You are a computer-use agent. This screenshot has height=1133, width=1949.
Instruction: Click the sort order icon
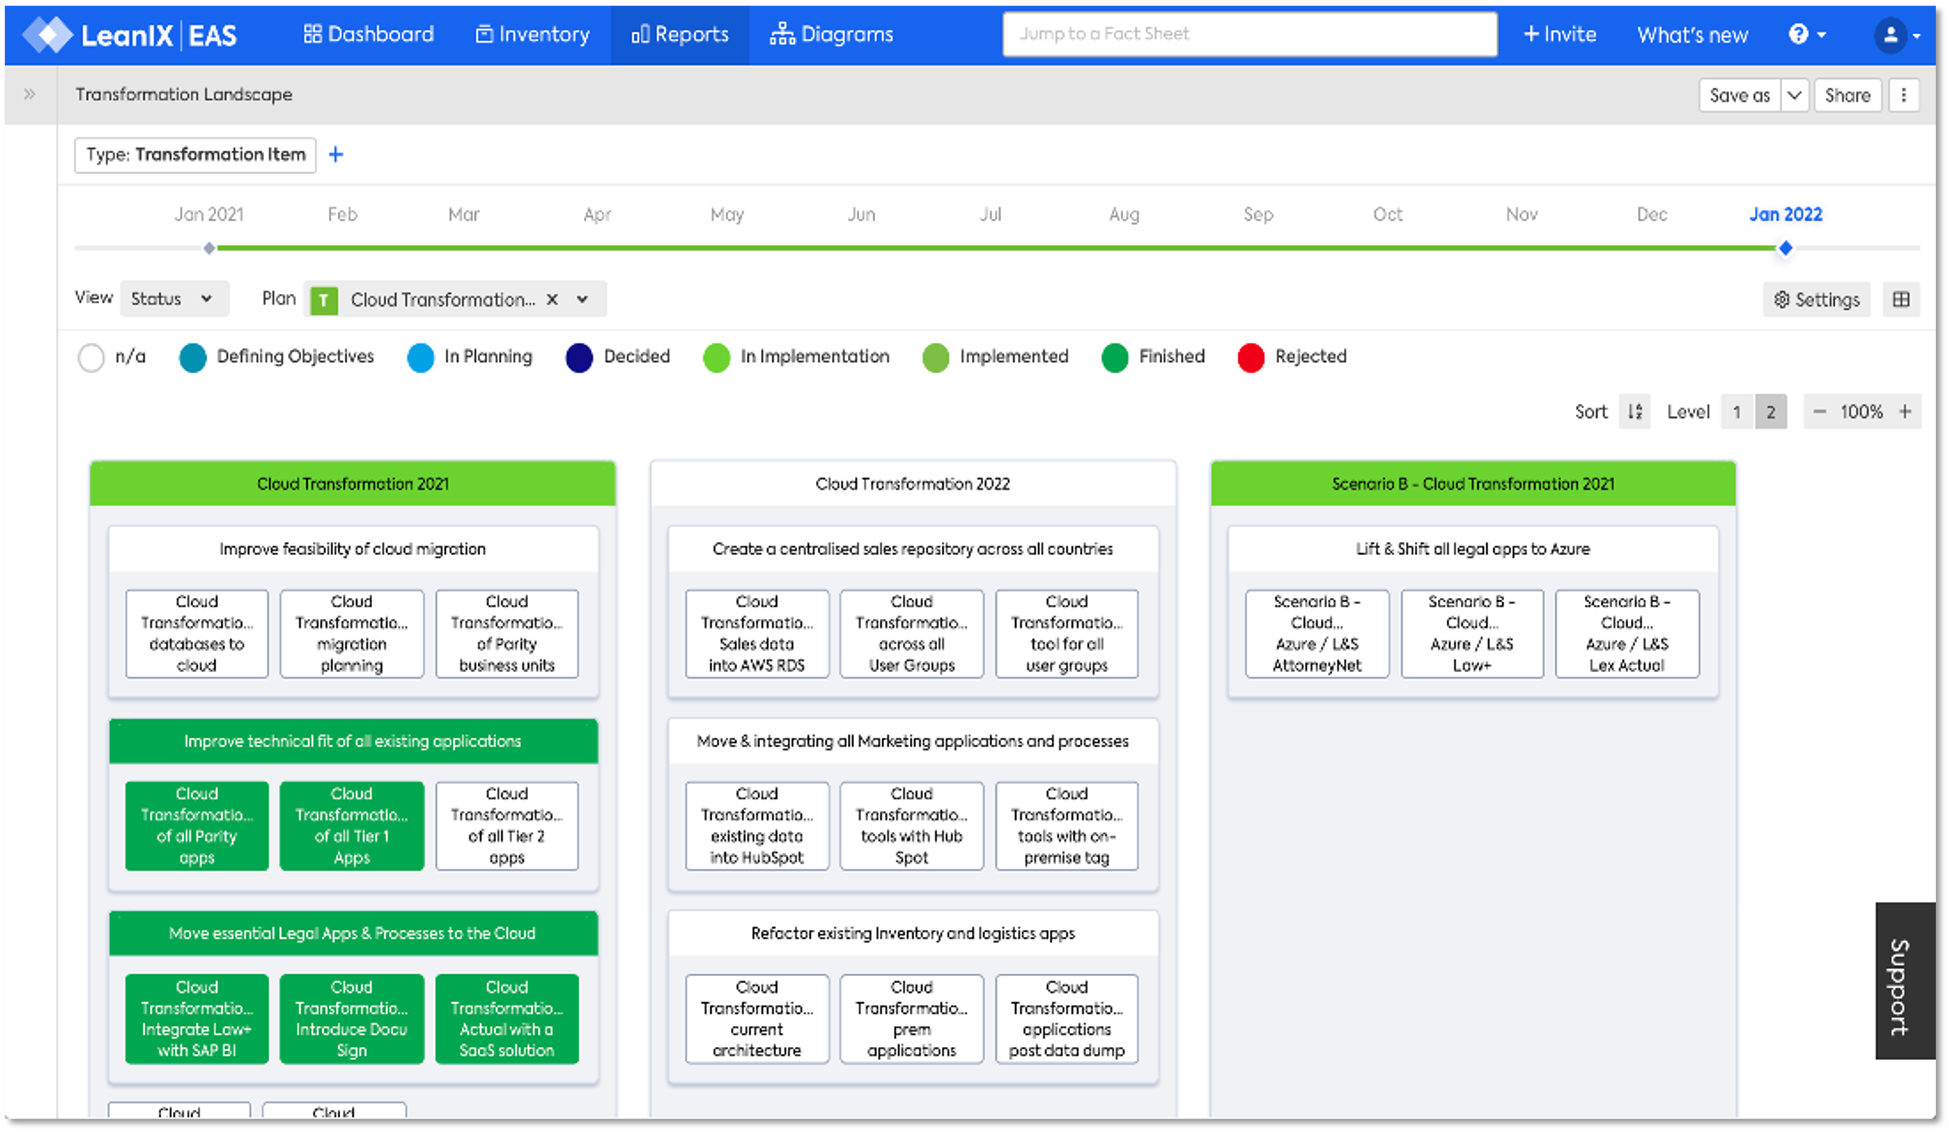point(1635,412)
